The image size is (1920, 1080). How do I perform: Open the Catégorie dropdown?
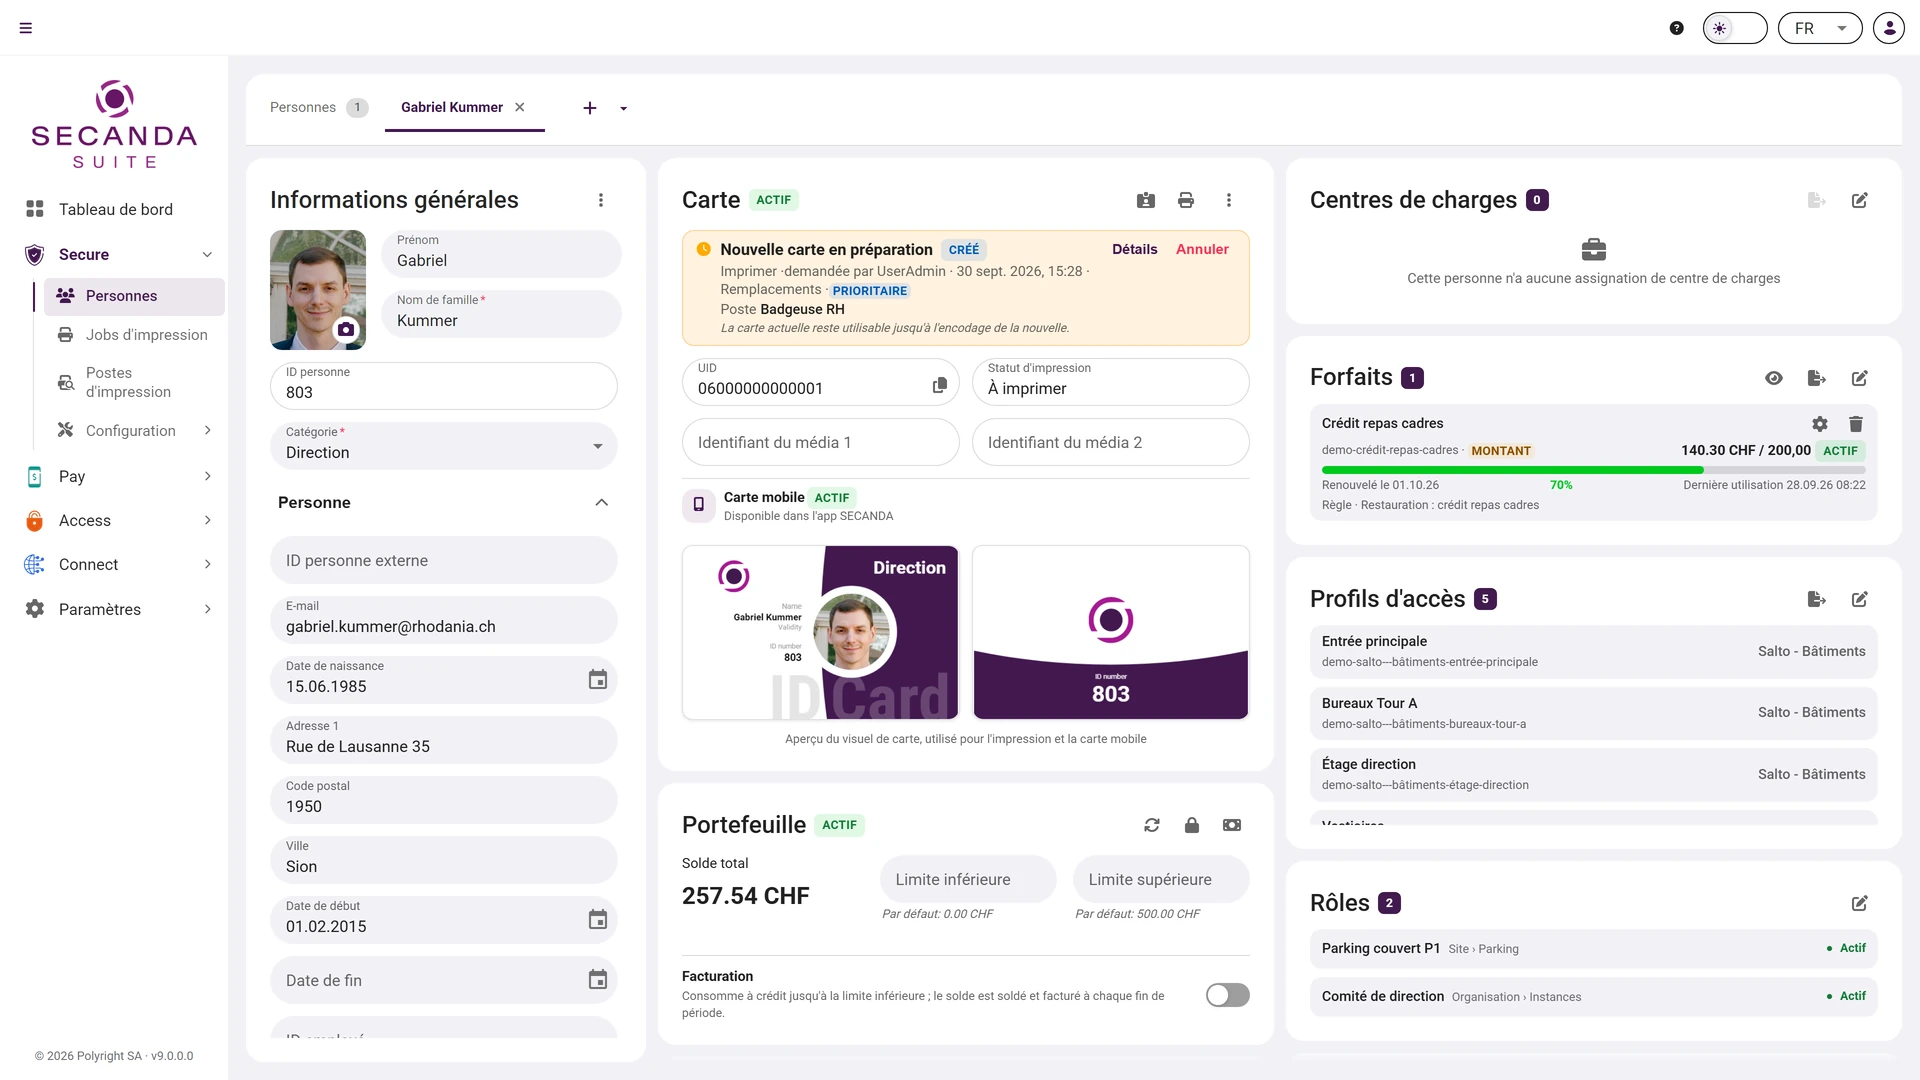click(444, 445)
